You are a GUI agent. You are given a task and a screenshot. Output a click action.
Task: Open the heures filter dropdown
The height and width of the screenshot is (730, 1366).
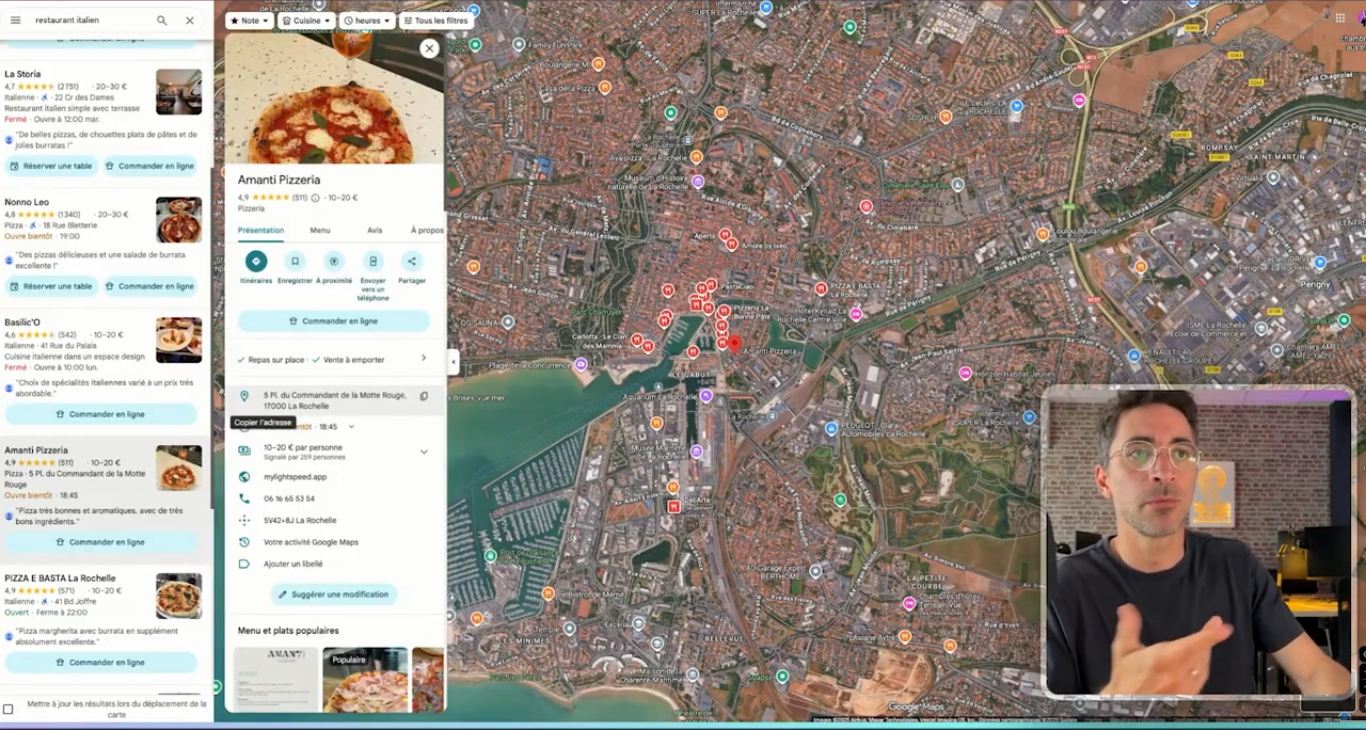(367, 20)
